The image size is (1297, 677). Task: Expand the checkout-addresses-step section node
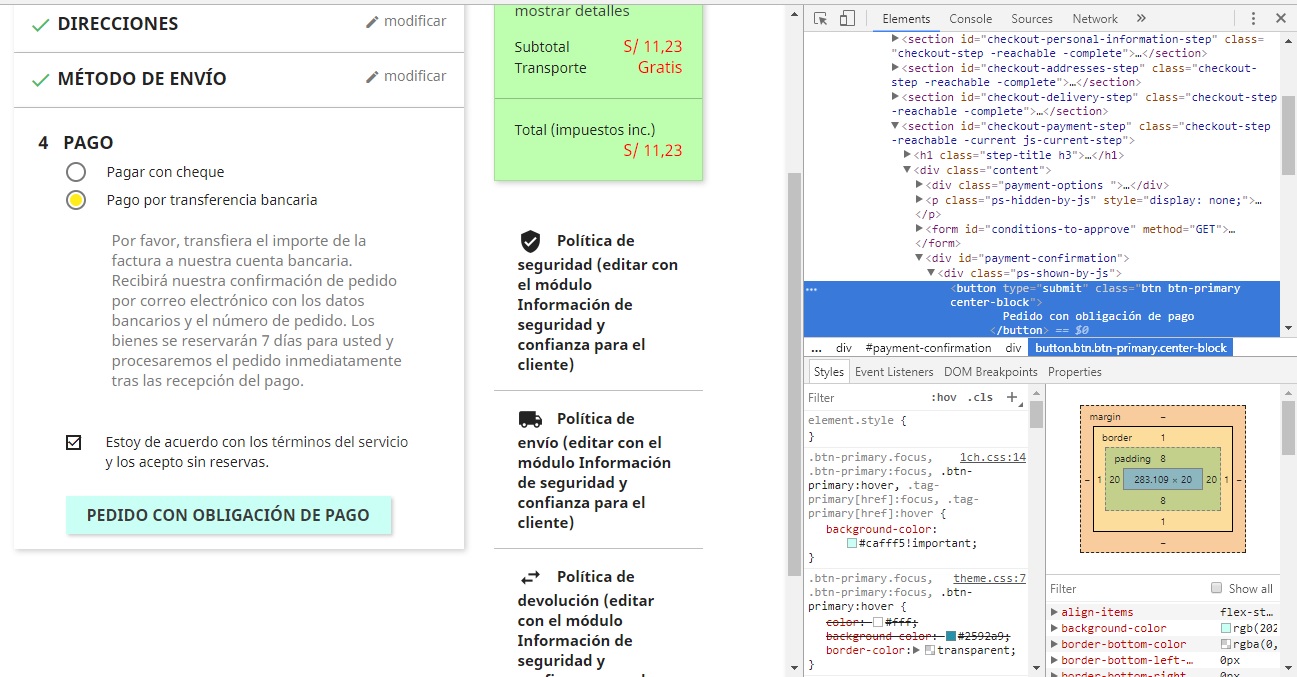pyautogui.click(x=896, y=68)
